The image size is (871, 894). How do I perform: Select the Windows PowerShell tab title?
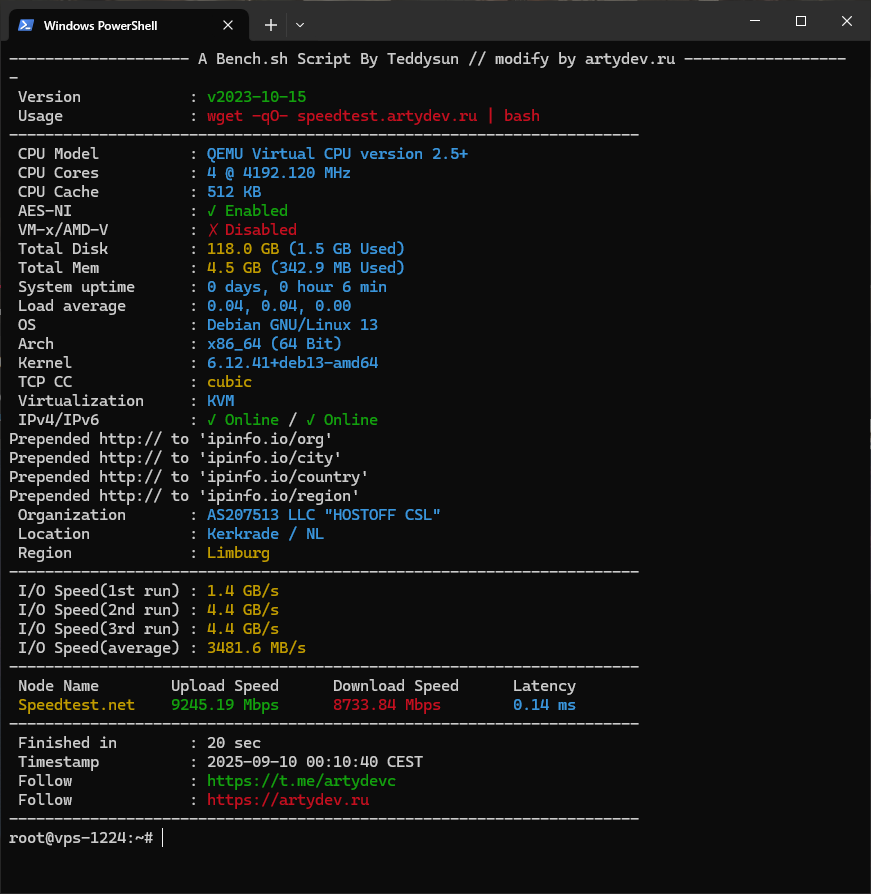point(100,25)
